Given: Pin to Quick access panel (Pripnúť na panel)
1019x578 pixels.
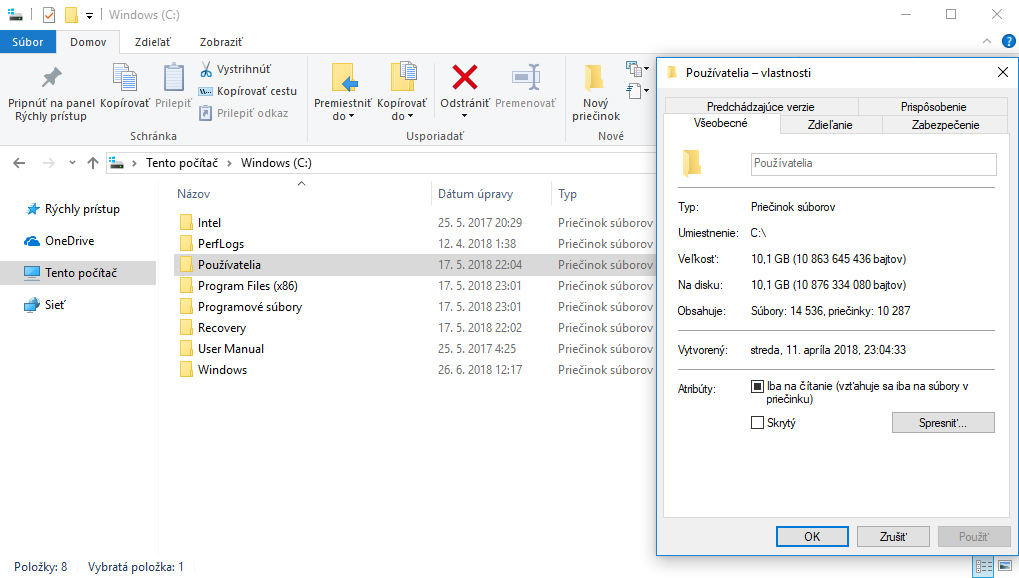Looking at the screenshot, I should pyautogui.click(x=51, y=92).
